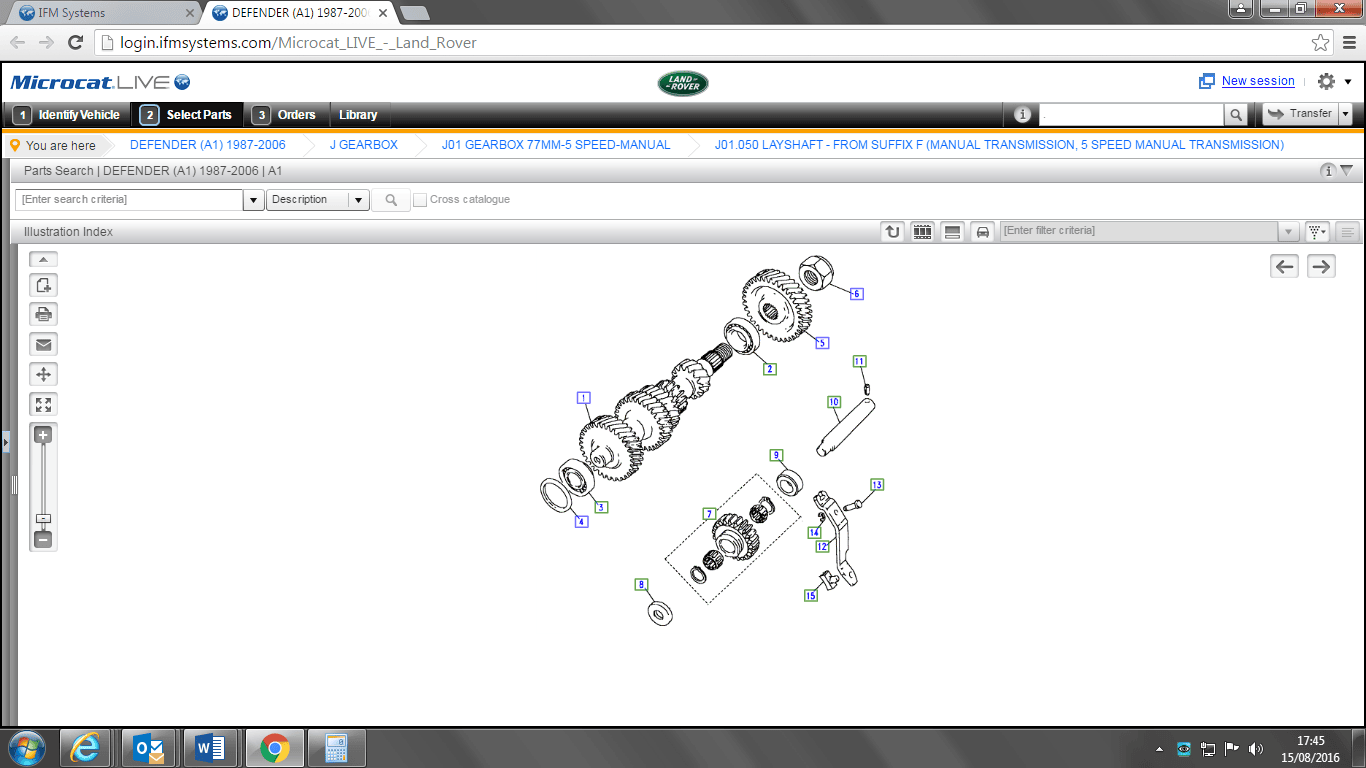The width and height of the screenshot is (1366, 768).
Task: Select callout 10 on the shaft
Action: [833, 402]
